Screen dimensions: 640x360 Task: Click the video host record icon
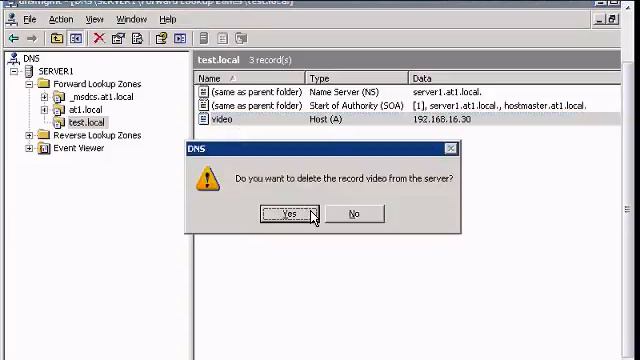(203, 119)
